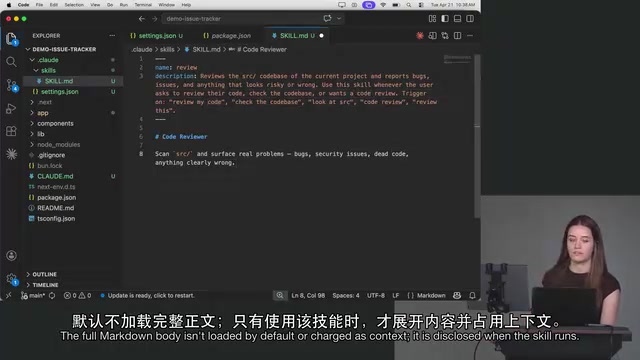This screenshot has width=640, height=360.
Task: Collapse the DEMO-ISSUE-TRACKER root folder
Action: [64, 49]
